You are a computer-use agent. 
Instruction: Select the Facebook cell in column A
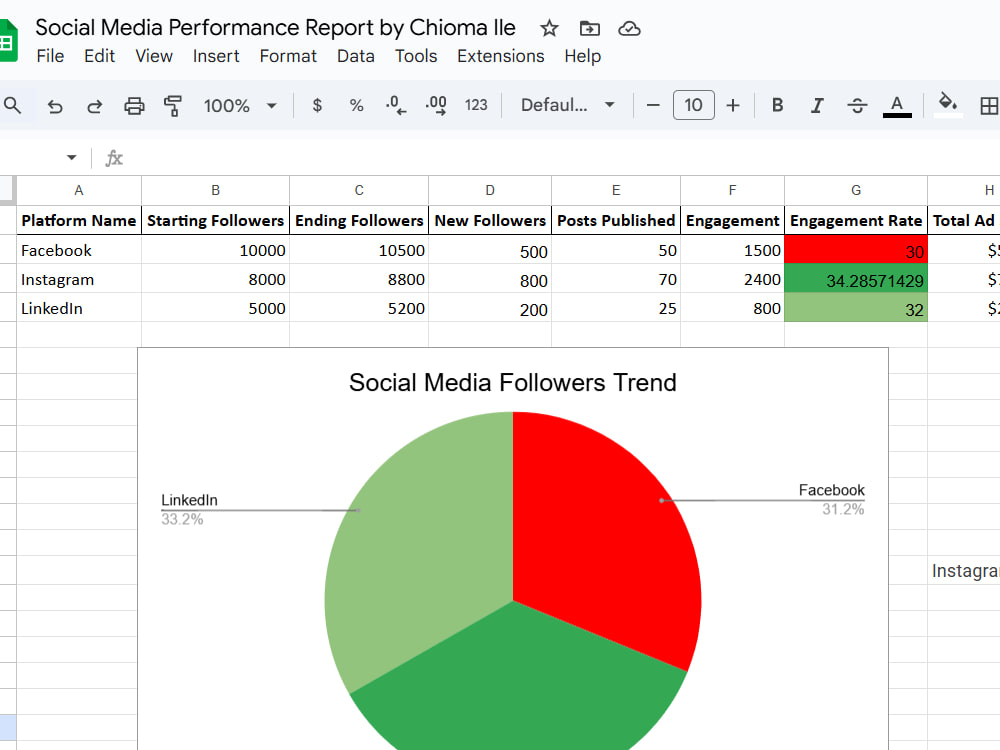coord(78,250)
